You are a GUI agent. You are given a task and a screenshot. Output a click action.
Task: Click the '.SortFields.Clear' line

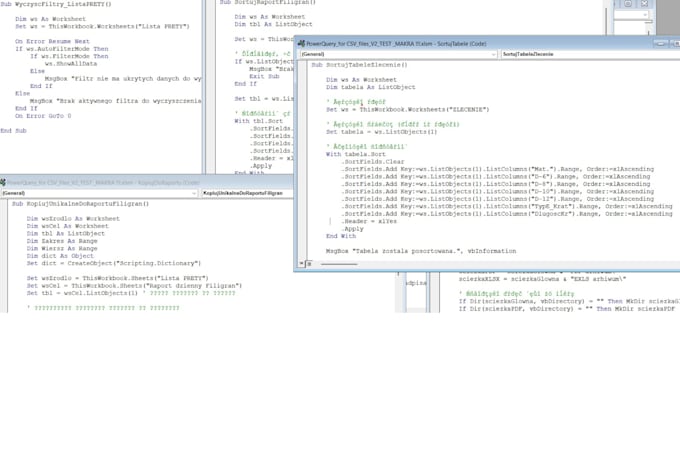[373, 162]
